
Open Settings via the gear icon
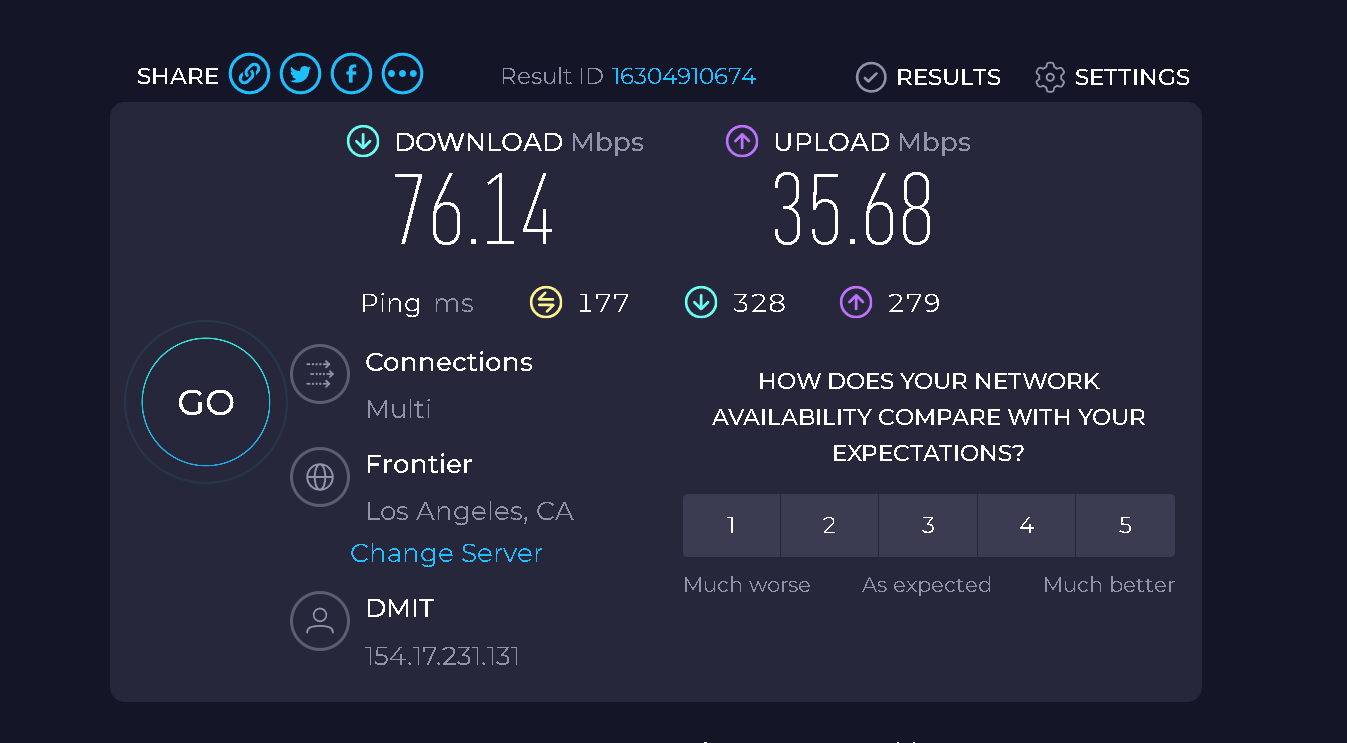(1050, 77)
